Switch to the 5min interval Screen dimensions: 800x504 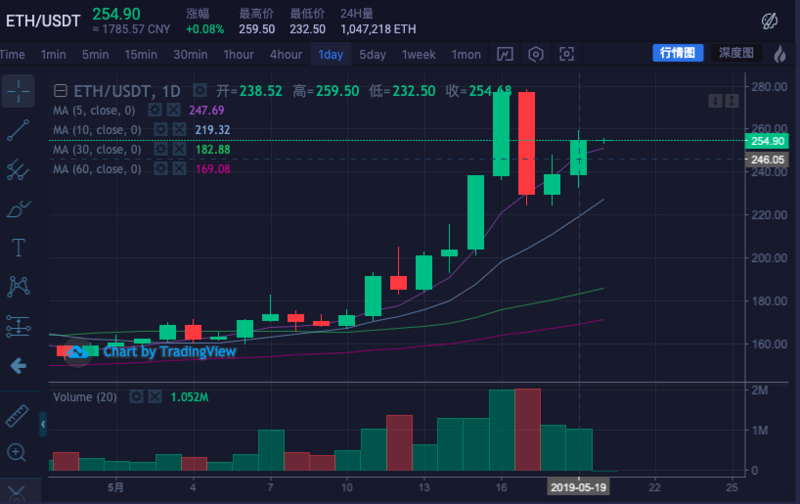point(95,55)
